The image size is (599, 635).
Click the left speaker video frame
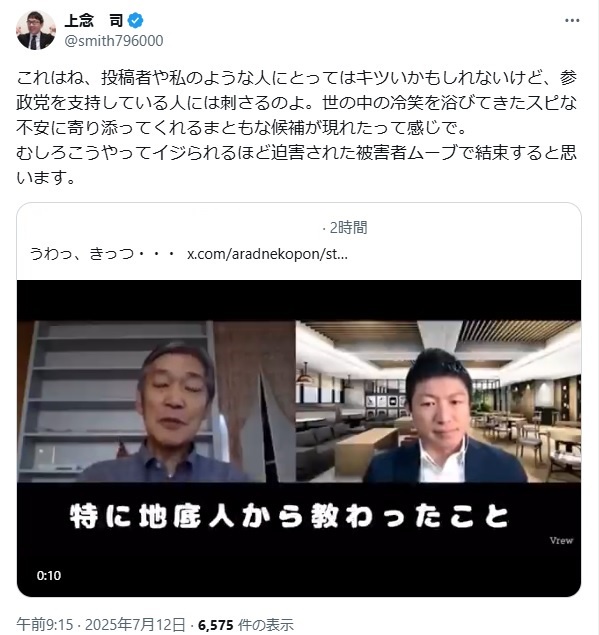pos(156,401)
